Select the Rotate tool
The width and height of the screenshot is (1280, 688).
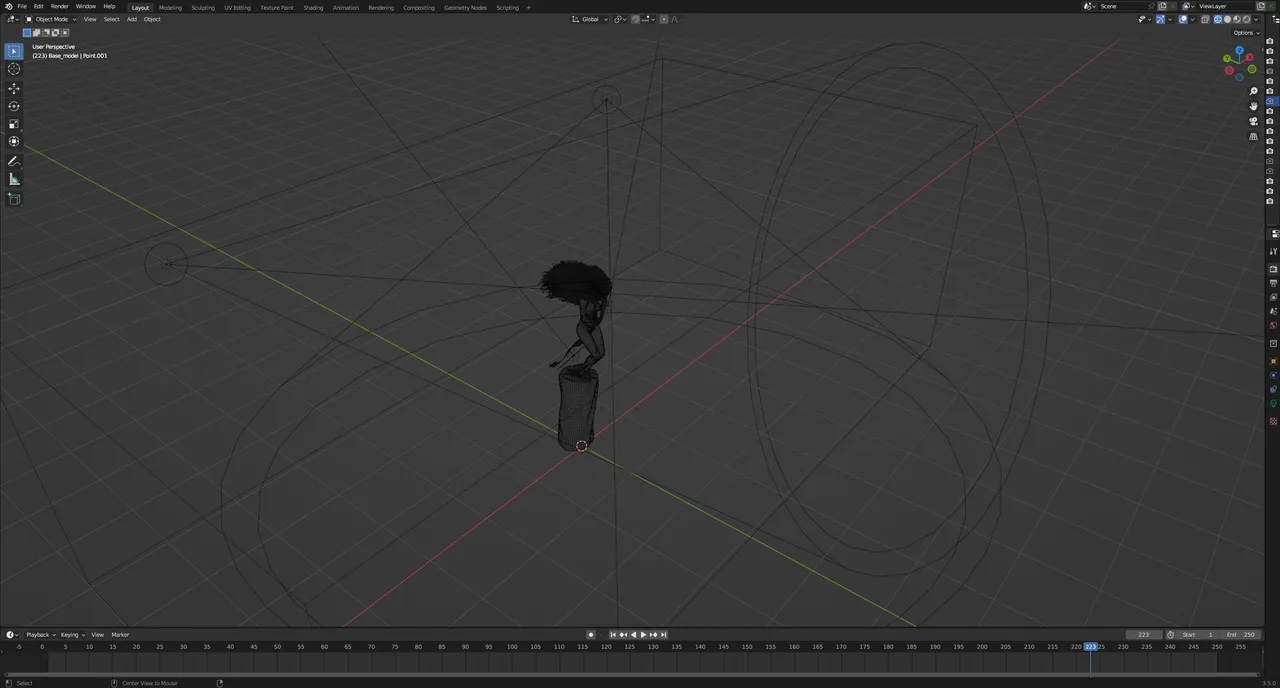(14, 106)
